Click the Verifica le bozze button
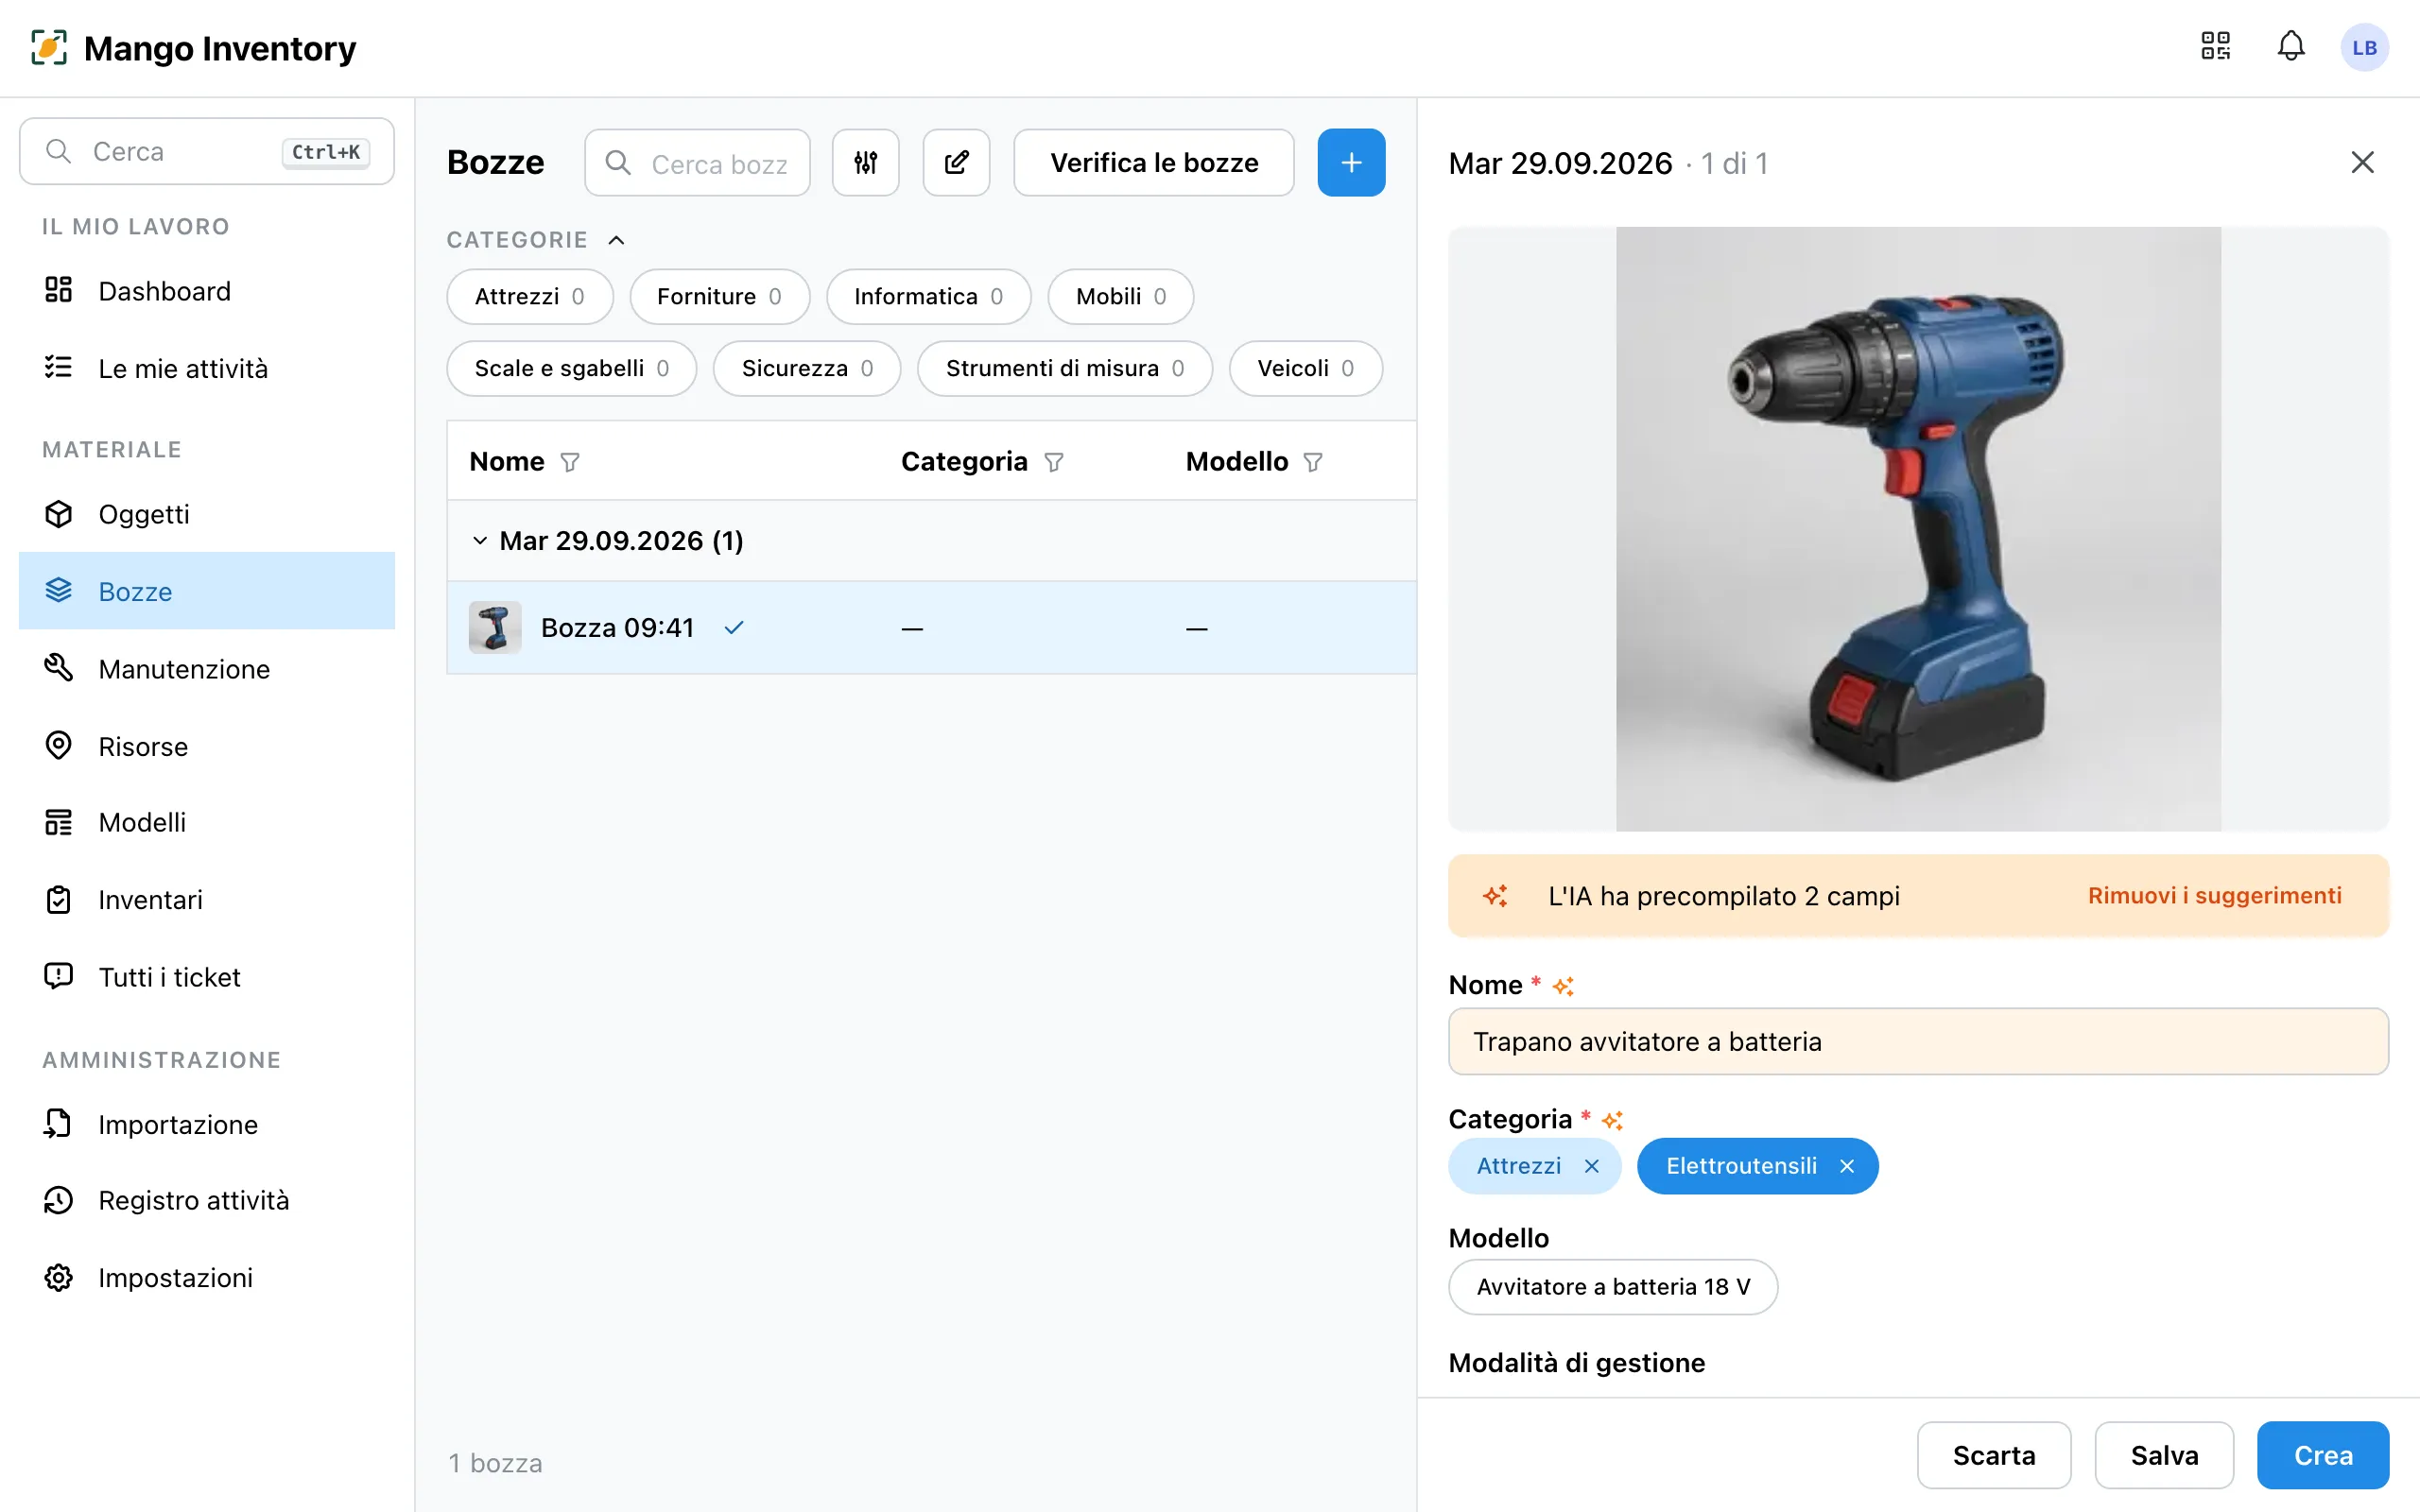This screenshot has height=1512, width=2420. click(1154, 162)
